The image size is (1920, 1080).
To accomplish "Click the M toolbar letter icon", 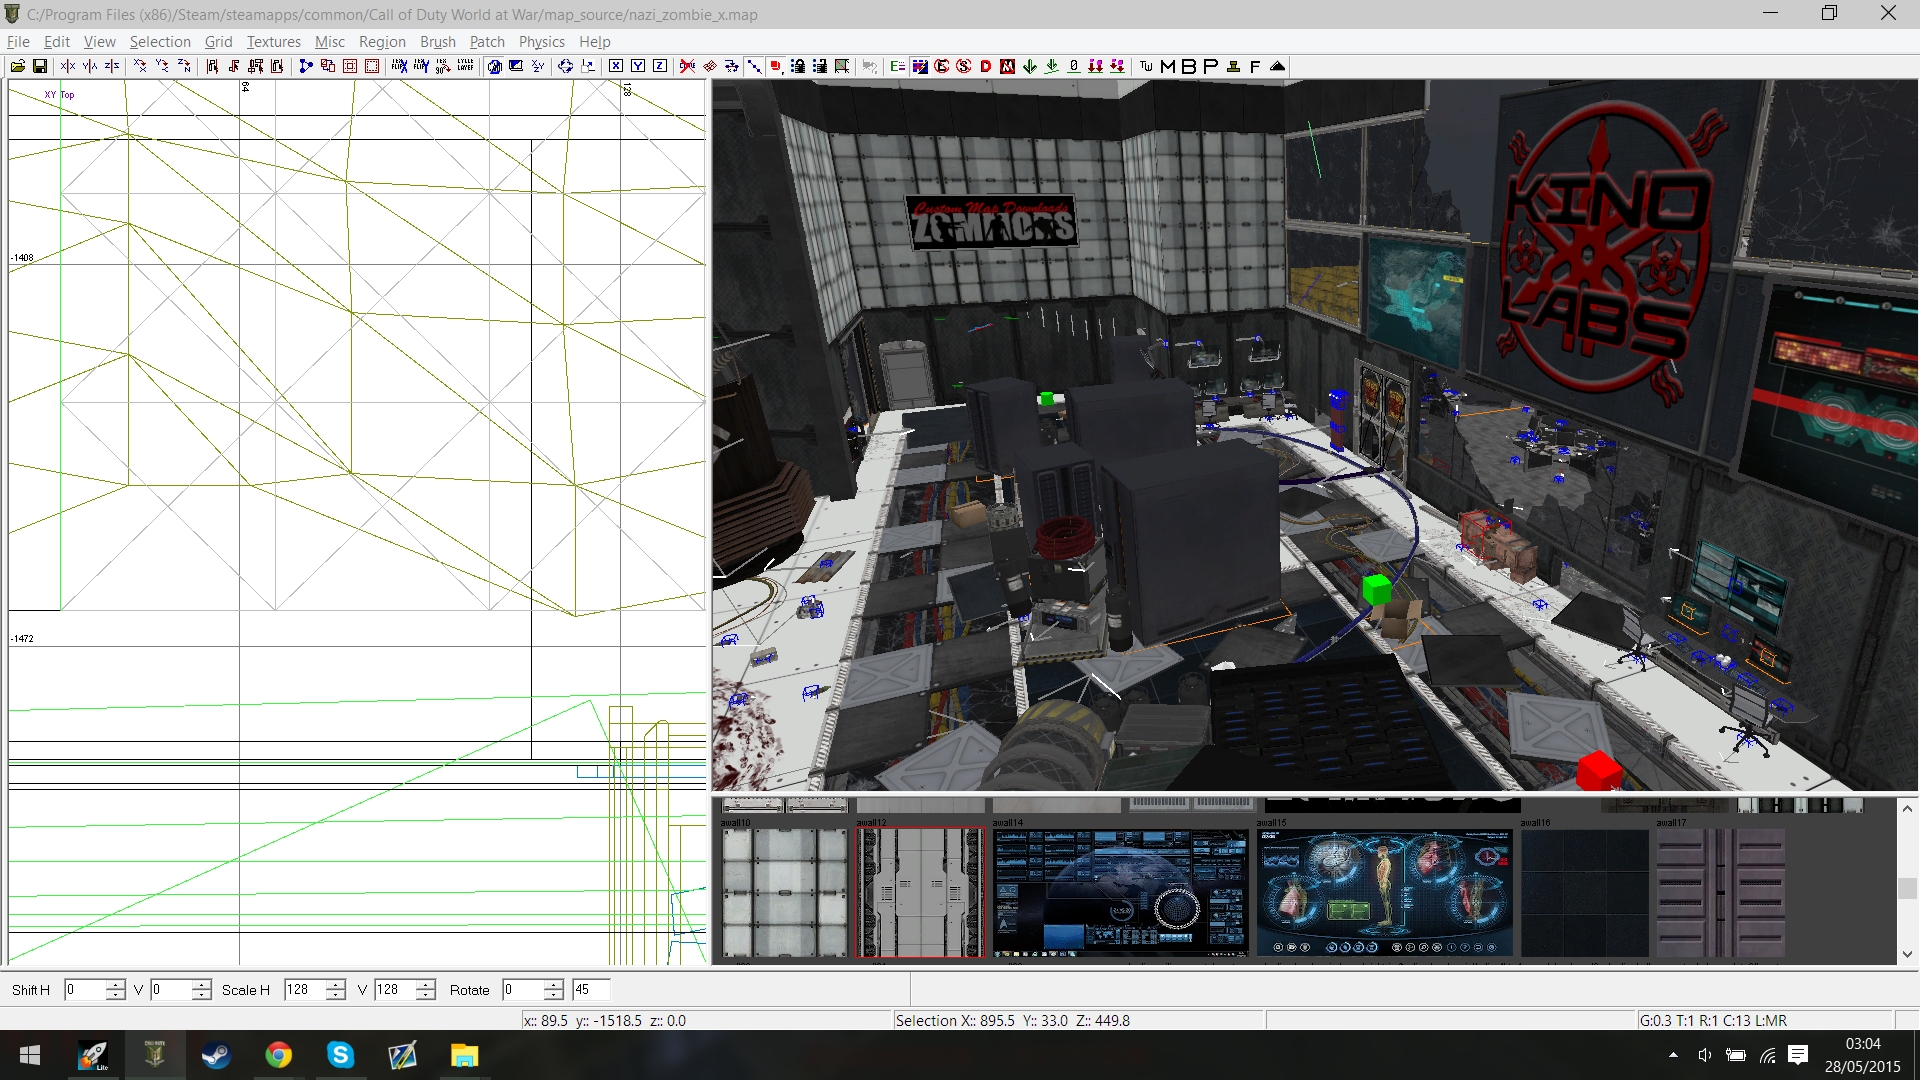I will tap(1168, 66).
